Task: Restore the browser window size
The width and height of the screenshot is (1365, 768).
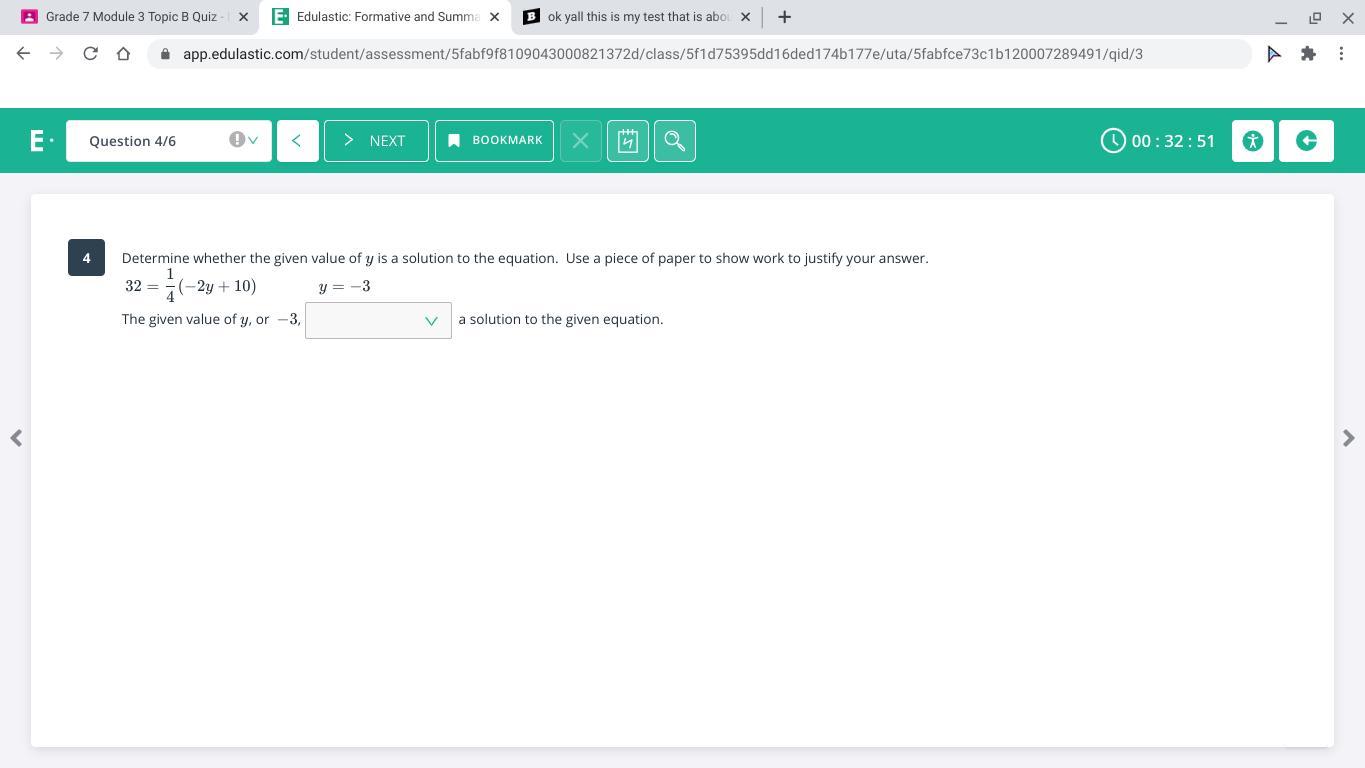Action: (1315, 18)
